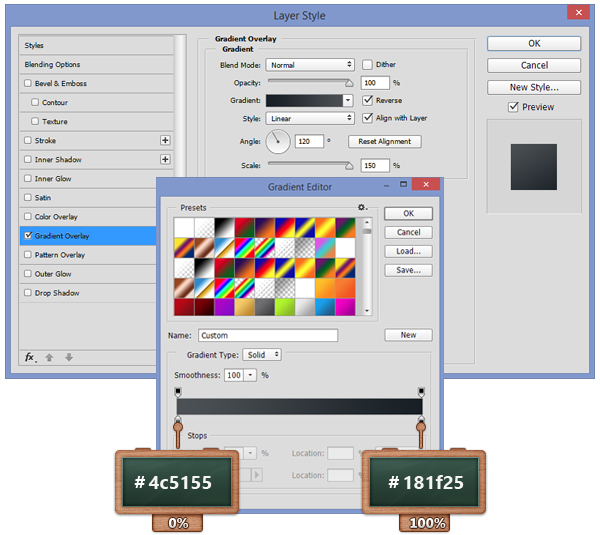Select the left opacity stop above gradient bar
Viewport: 600px width, 535px height.
tap(178, 391)
